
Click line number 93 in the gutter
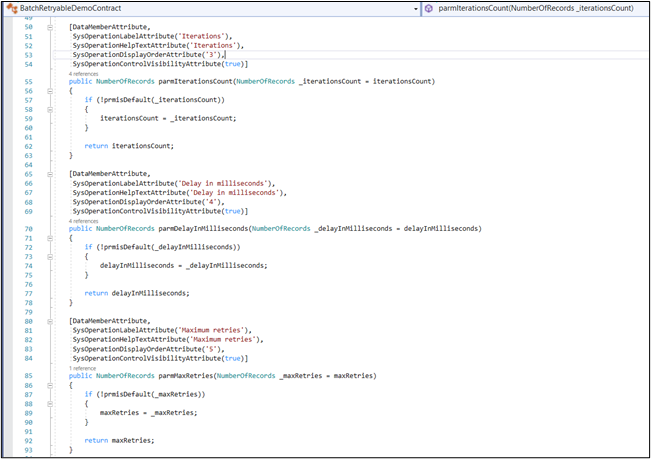[28, 450]
